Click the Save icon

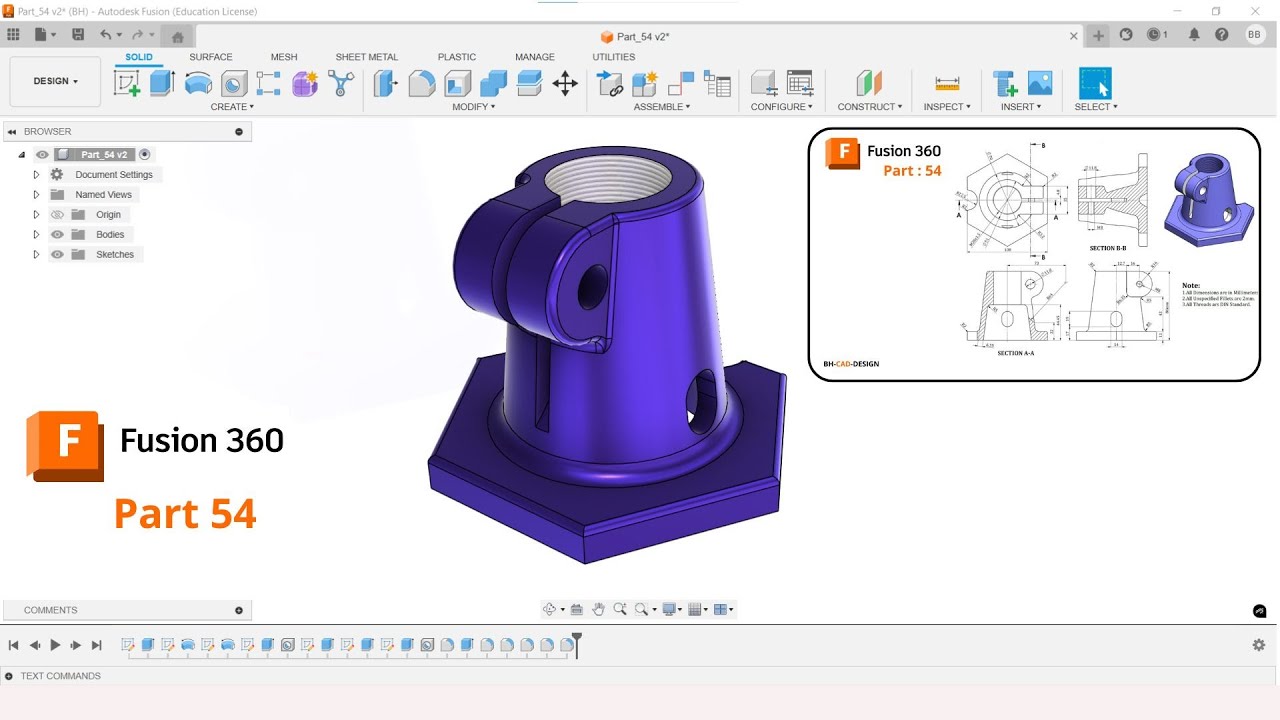[x=78, y=35]
